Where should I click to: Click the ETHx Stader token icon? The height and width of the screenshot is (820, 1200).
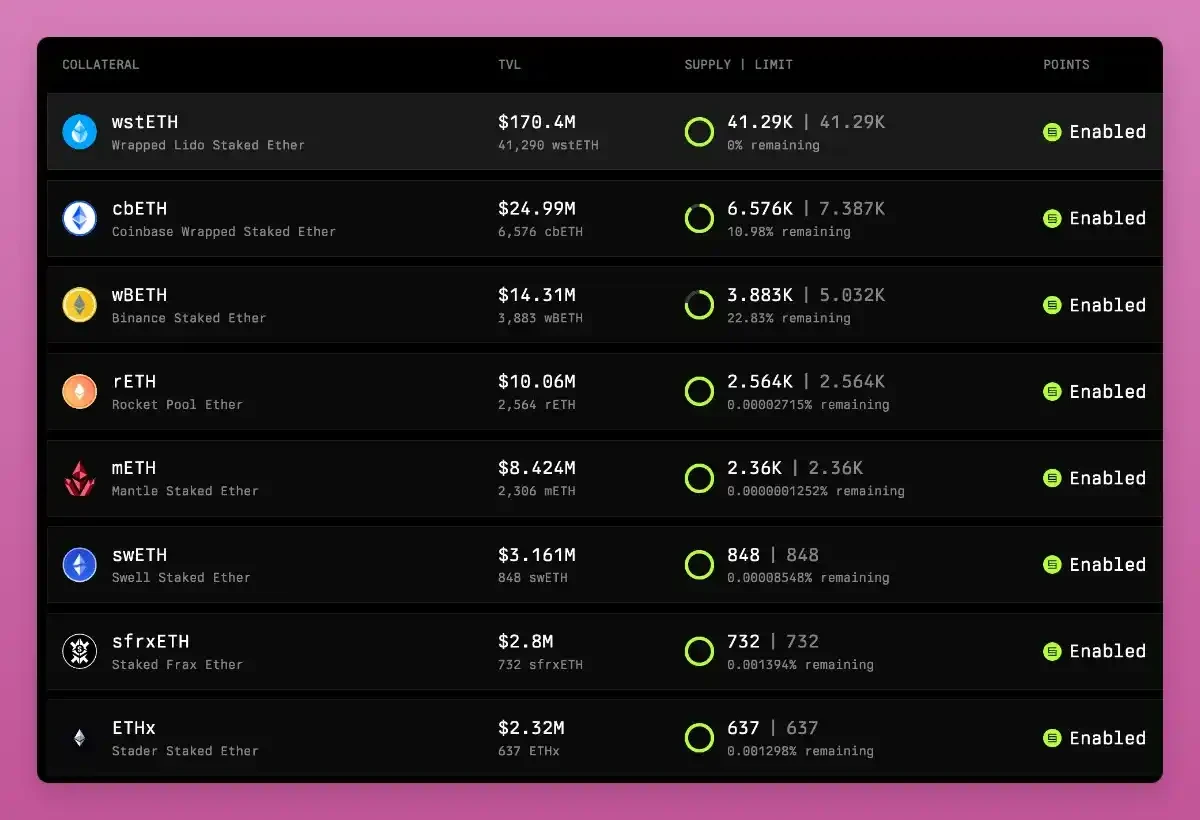click(80, 738)
